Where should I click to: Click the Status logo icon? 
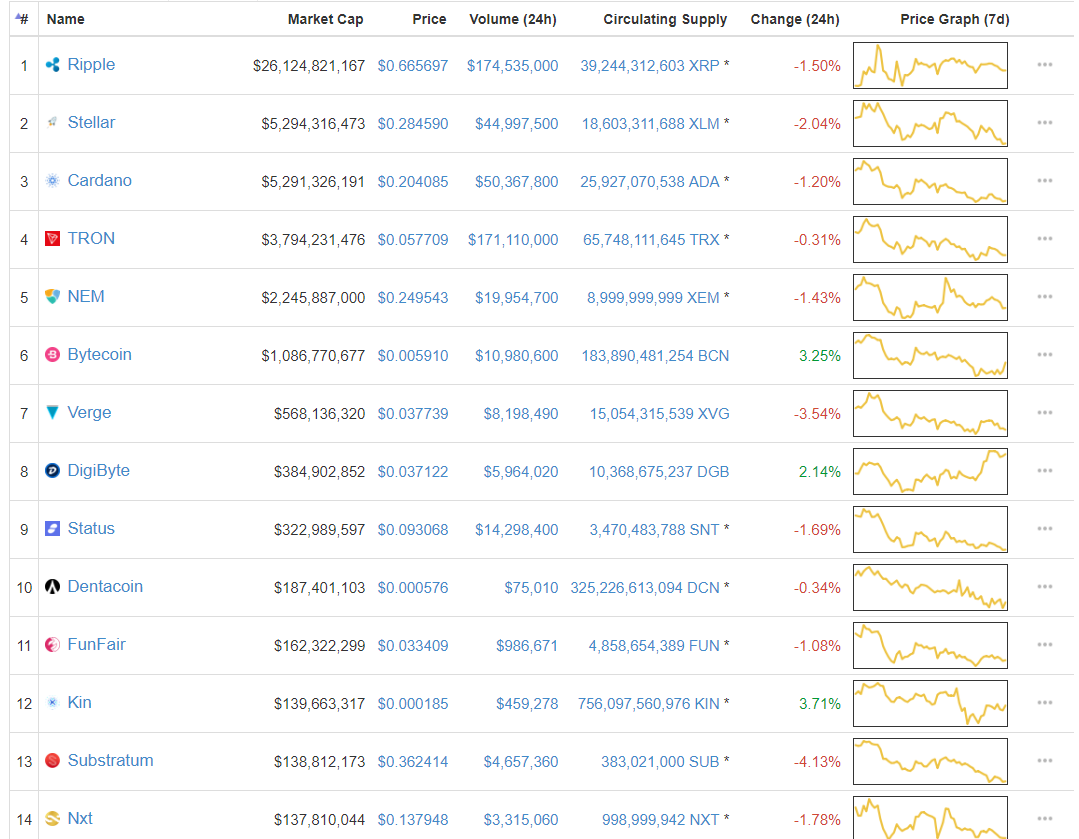pyautogui.click(x=52, y=529)
